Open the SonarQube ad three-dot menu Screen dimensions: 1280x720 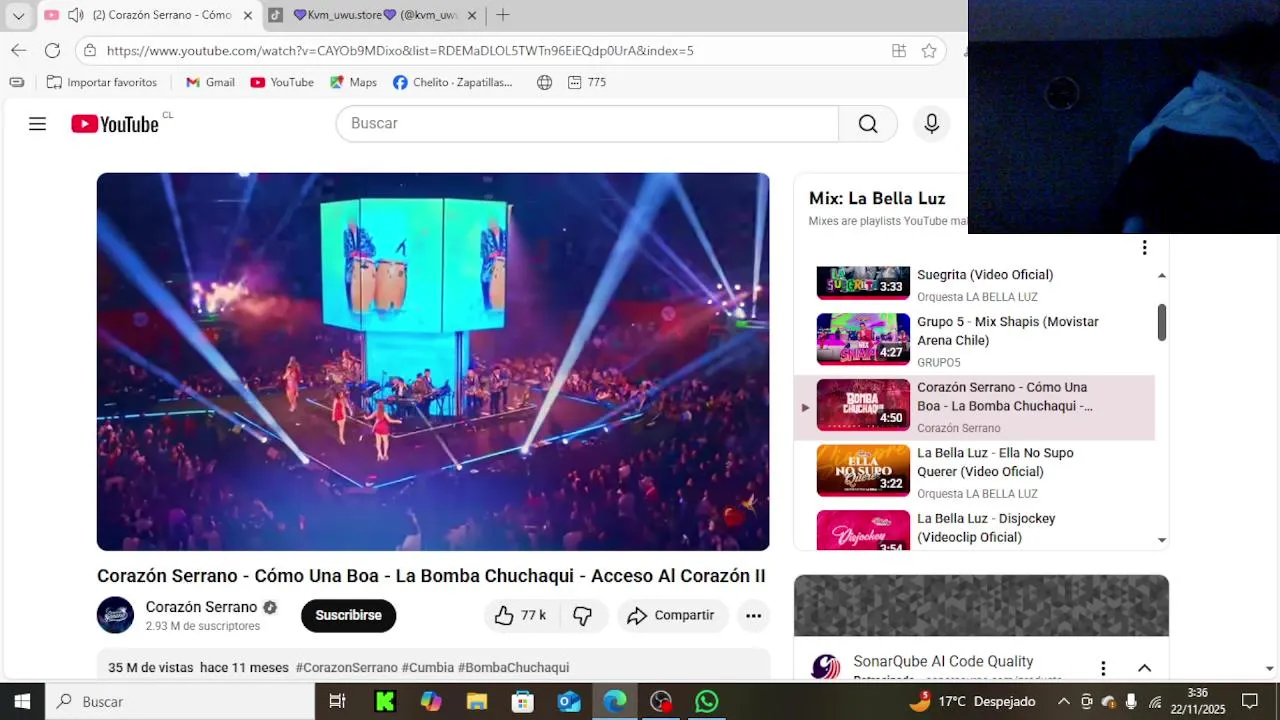click(1103, 668)
